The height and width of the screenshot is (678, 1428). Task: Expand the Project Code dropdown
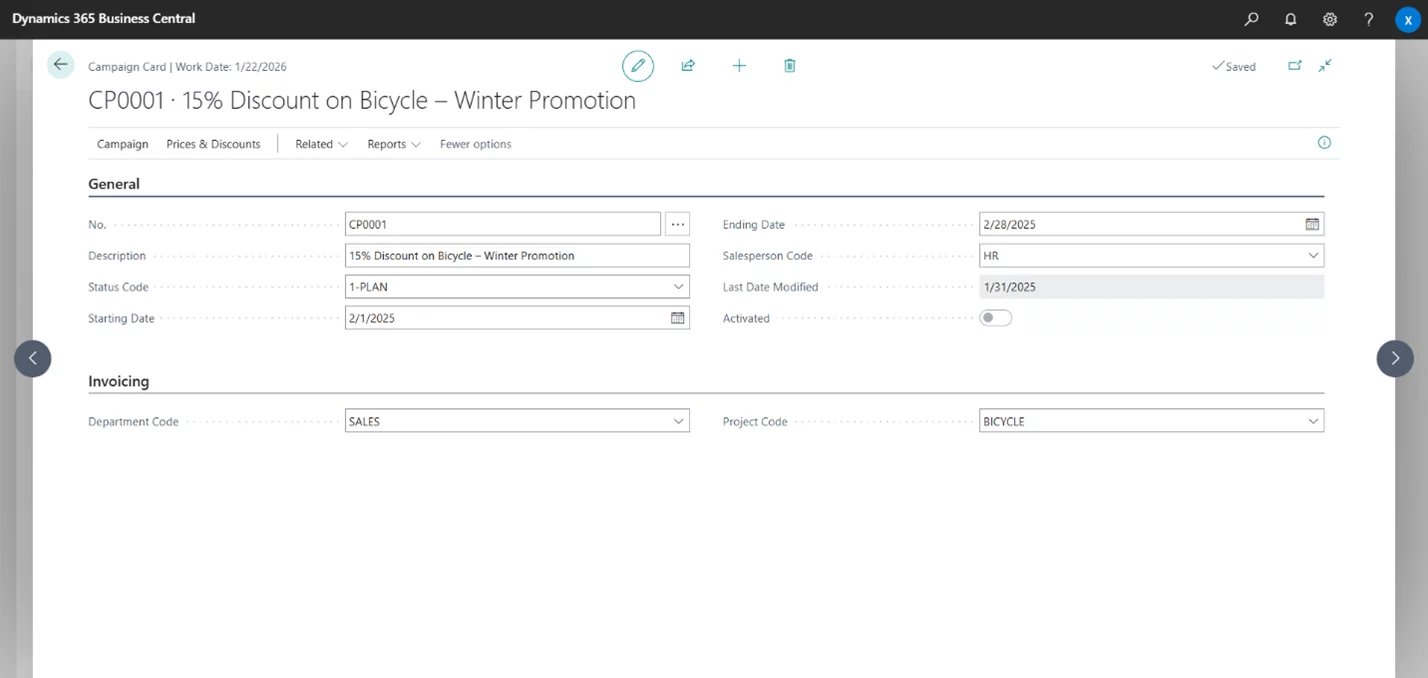click(1313, 422)
